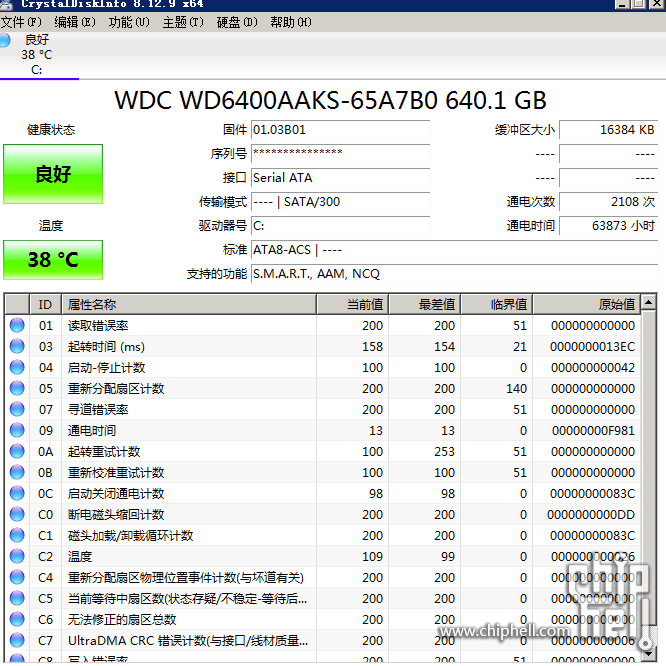
Task: Click status icon for 03 起转时间
Action: (17, 346)
